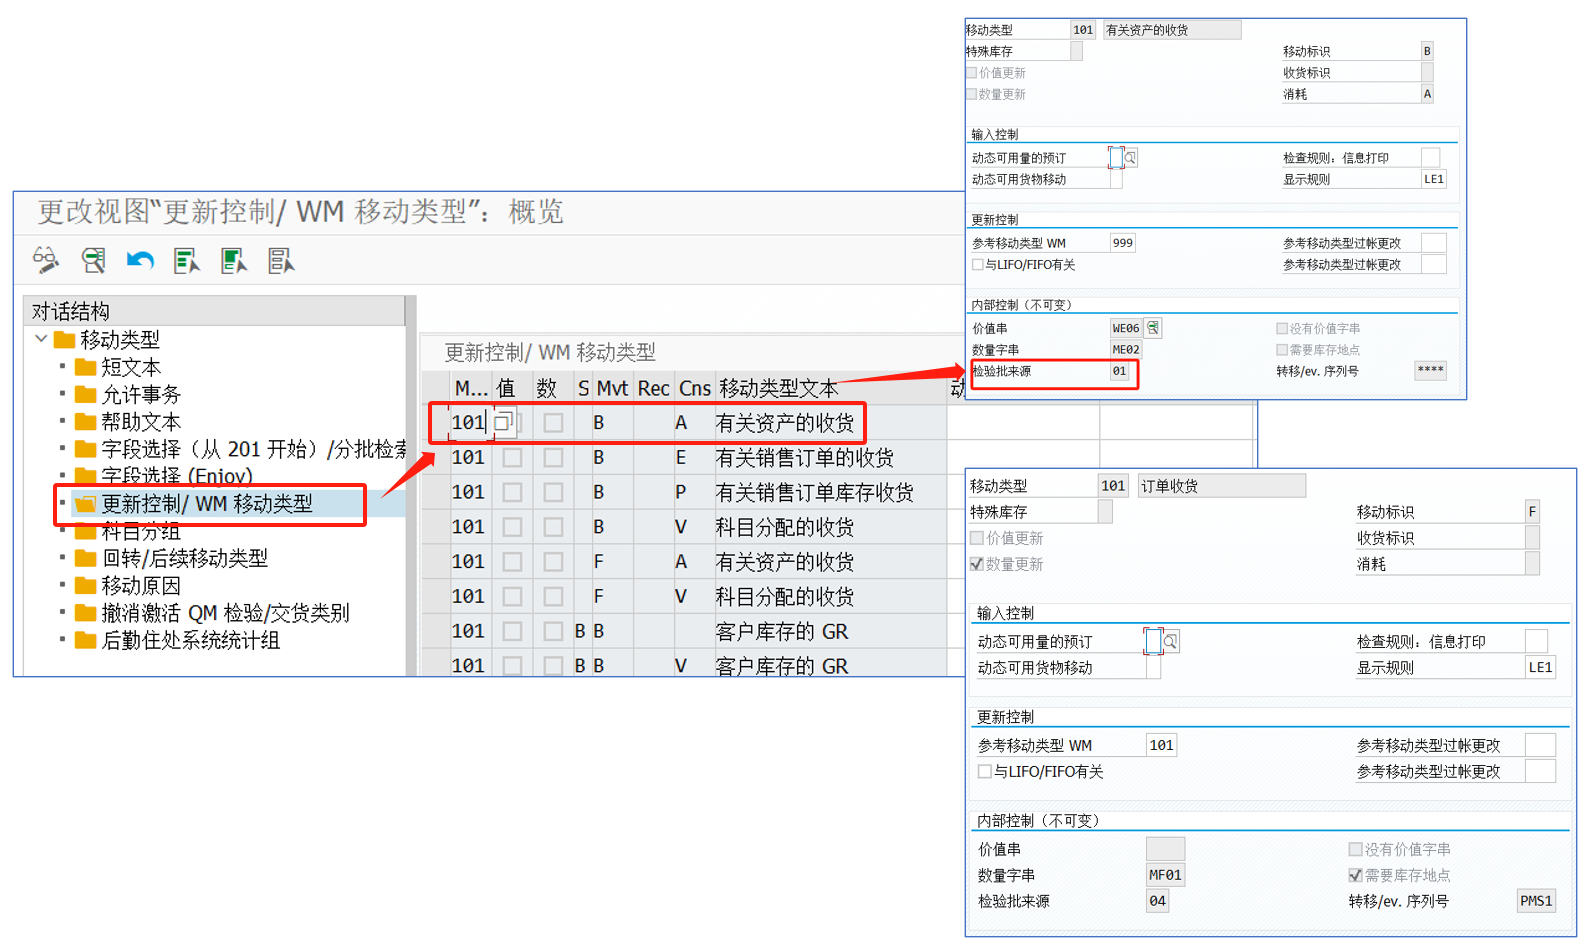This screenshot has width=1591, height=952.
Task: Click the 参考移动类型 WM field showing 101
Action: click(x=1161, y=745)
